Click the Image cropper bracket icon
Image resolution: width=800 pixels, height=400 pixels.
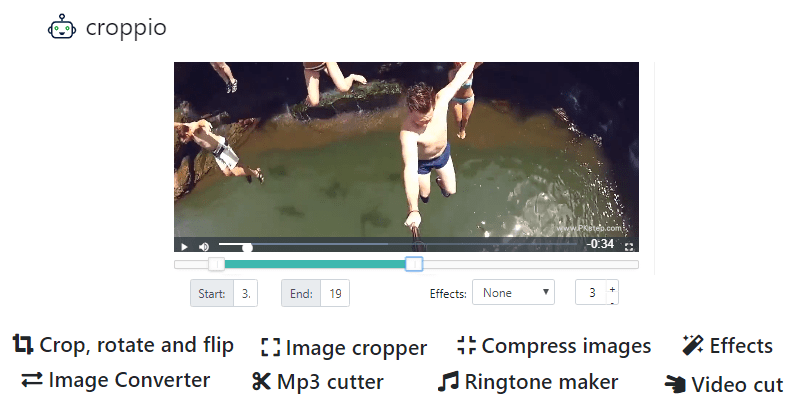point(270,347)
